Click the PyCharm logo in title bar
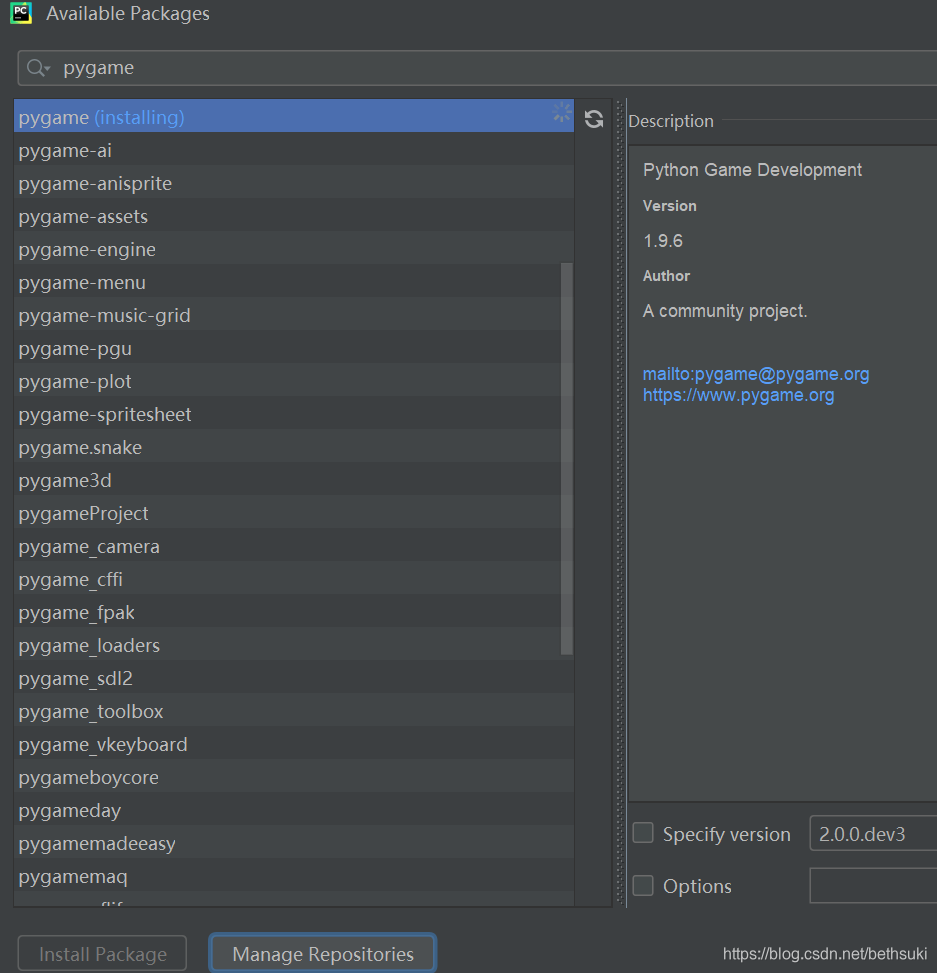The image size is (937, 973). (x=21, y=13)
